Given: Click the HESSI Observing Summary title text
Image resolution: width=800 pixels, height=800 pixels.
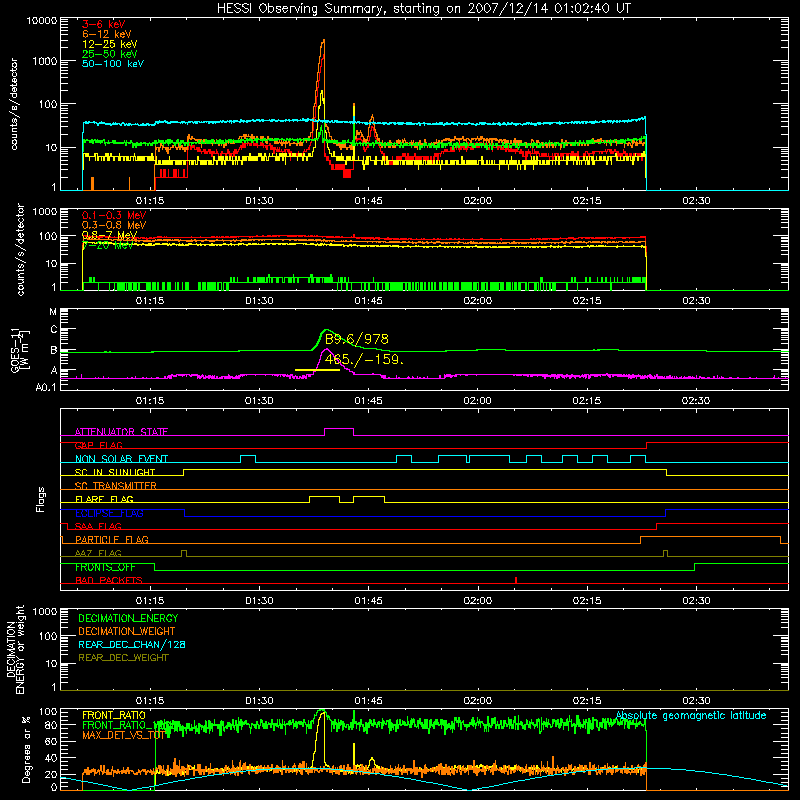Looking at the screenshot, I should [x=423, y=8].
